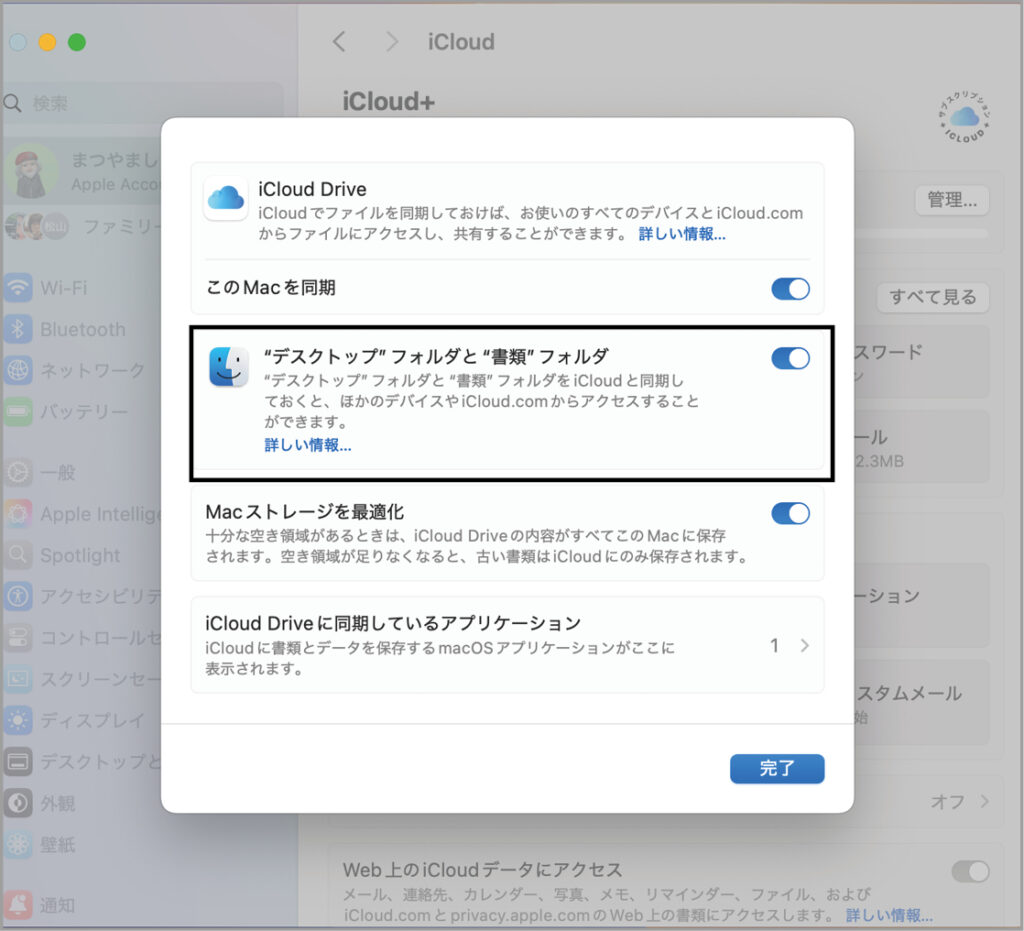Click the 外観 label in sidebar
This screenshot has width=1024, height=931.
57,803
